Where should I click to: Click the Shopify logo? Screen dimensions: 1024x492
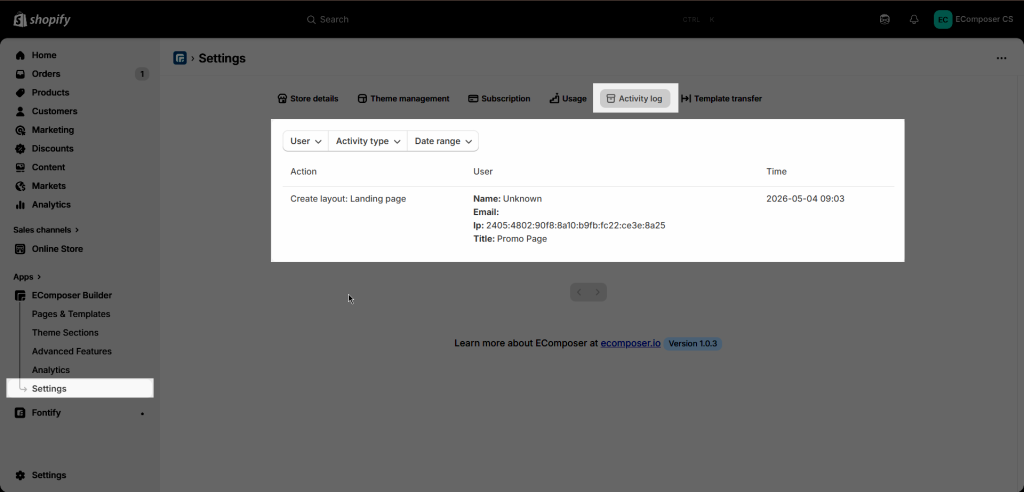42,20
